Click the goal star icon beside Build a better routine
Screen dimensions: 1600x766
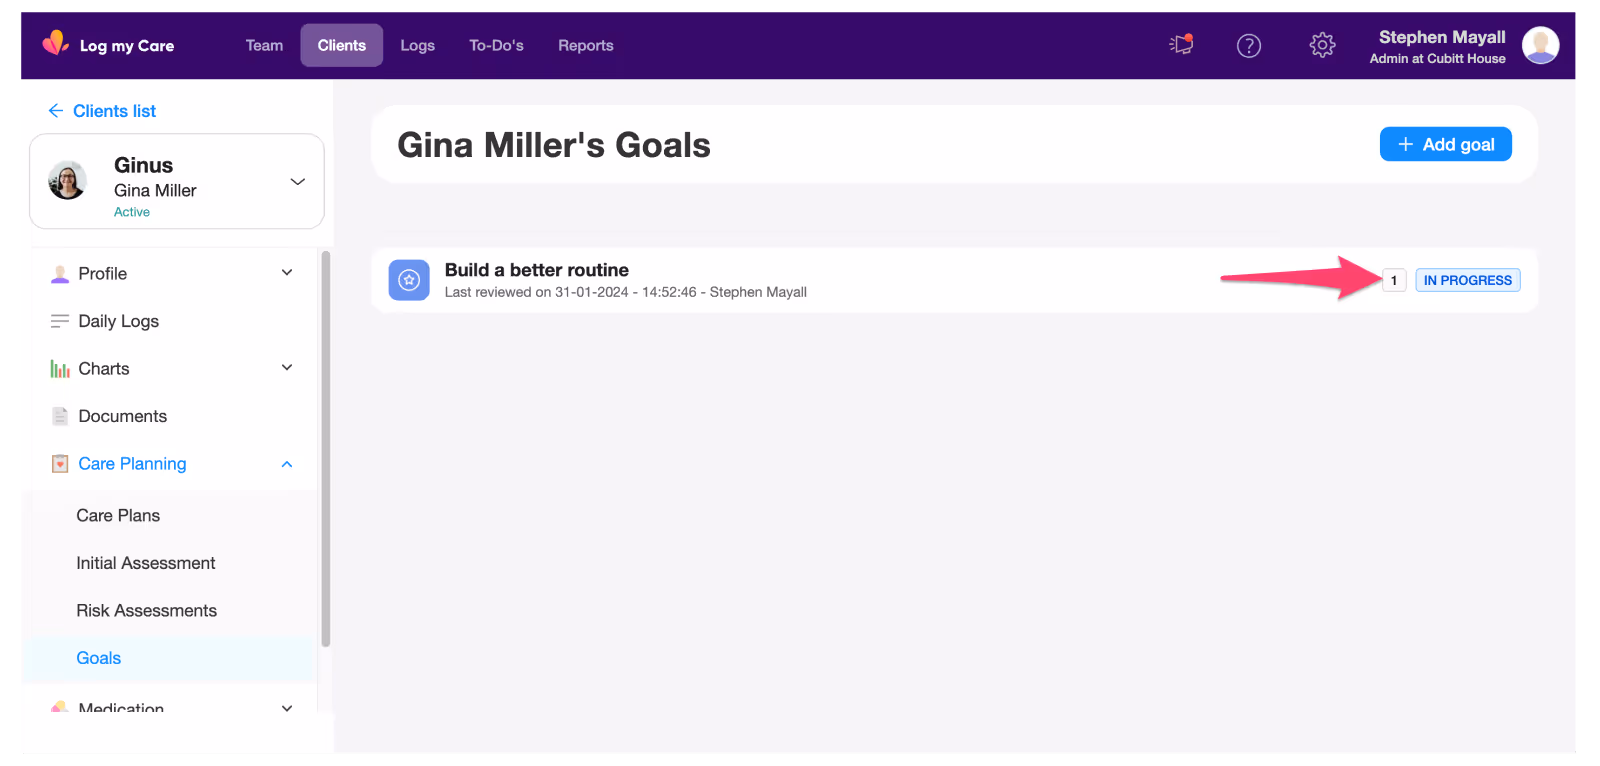[409, 280]
